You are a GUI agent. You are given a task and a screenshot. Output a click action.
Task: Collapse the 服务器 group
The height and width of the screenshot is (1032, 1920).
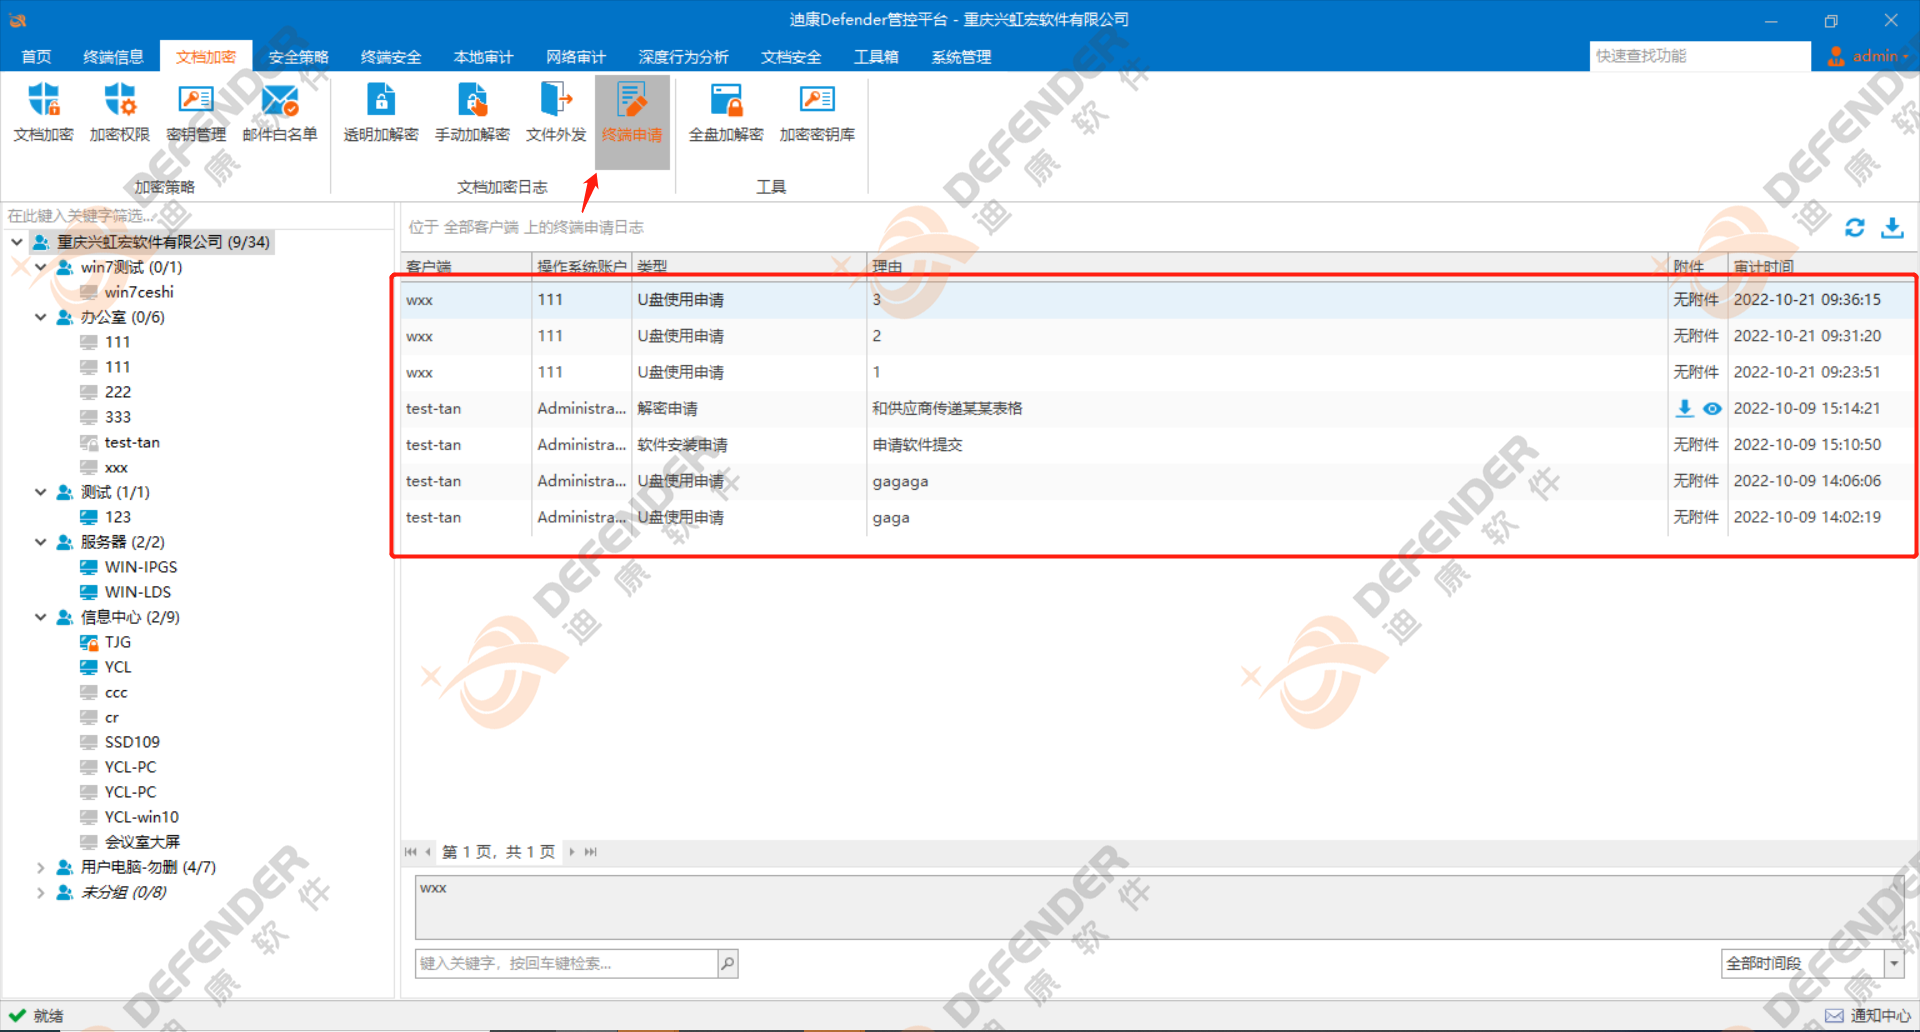coord(41,542)
